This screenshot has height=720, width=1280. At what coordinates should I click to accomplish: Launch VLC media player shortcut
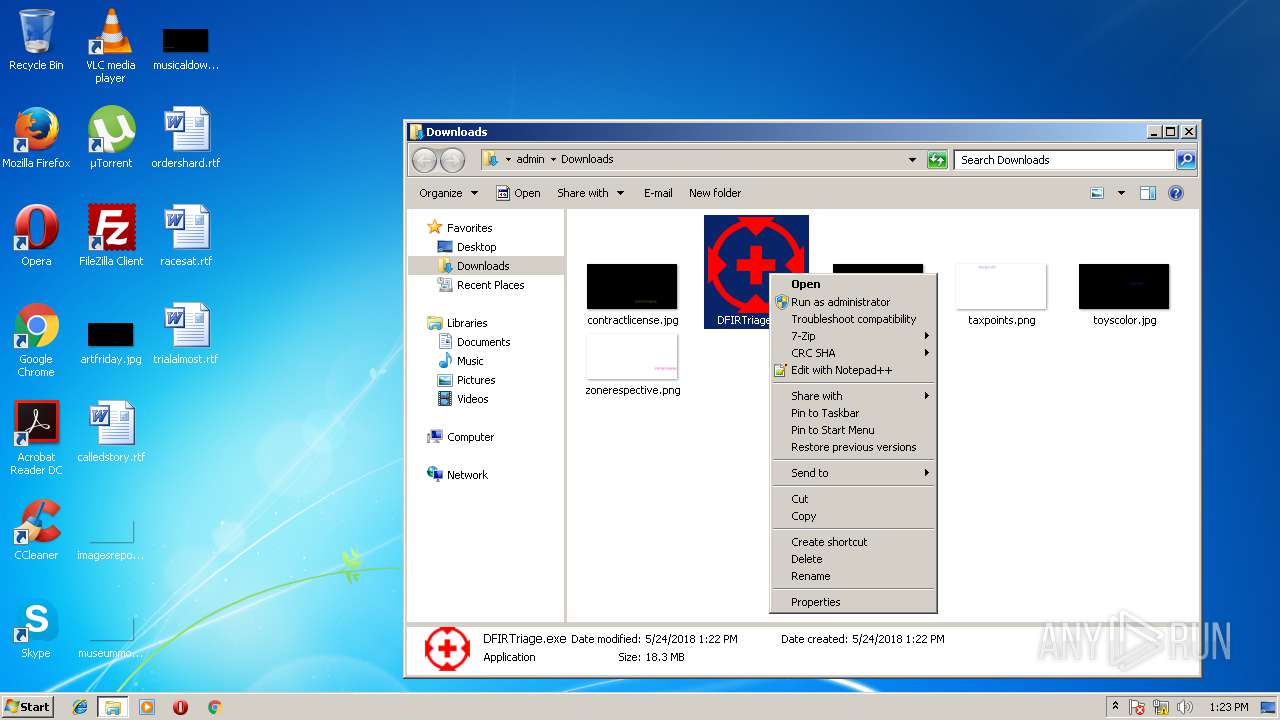[110, 45]
